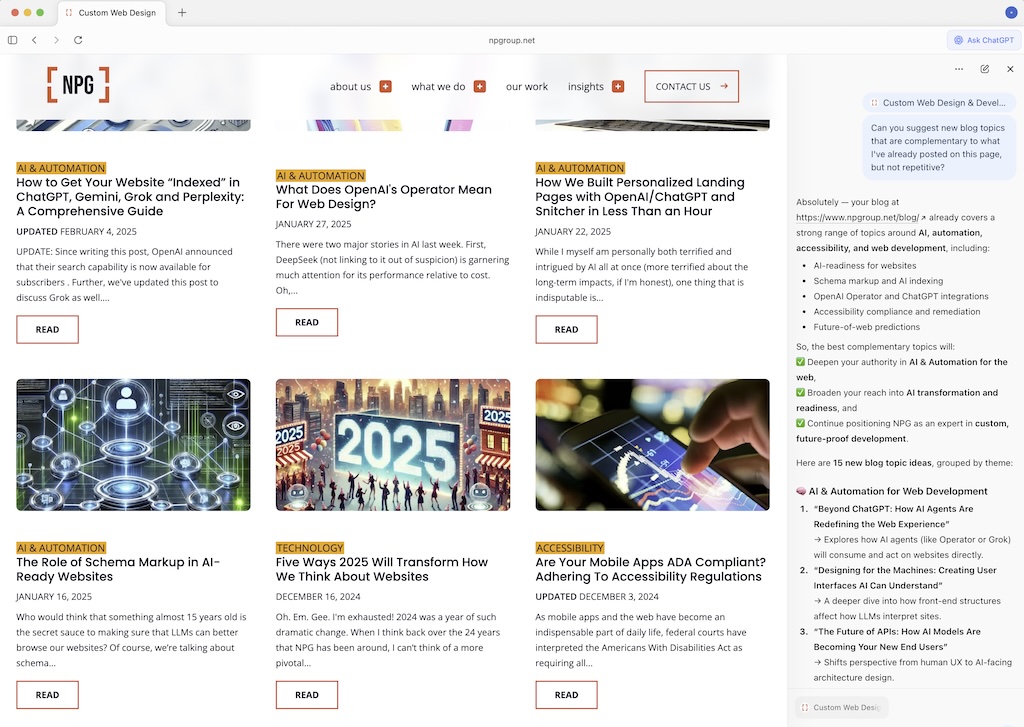Reload the npgroup.net page
Viewport: 1024px width, 727px height.
click(79, 40)
